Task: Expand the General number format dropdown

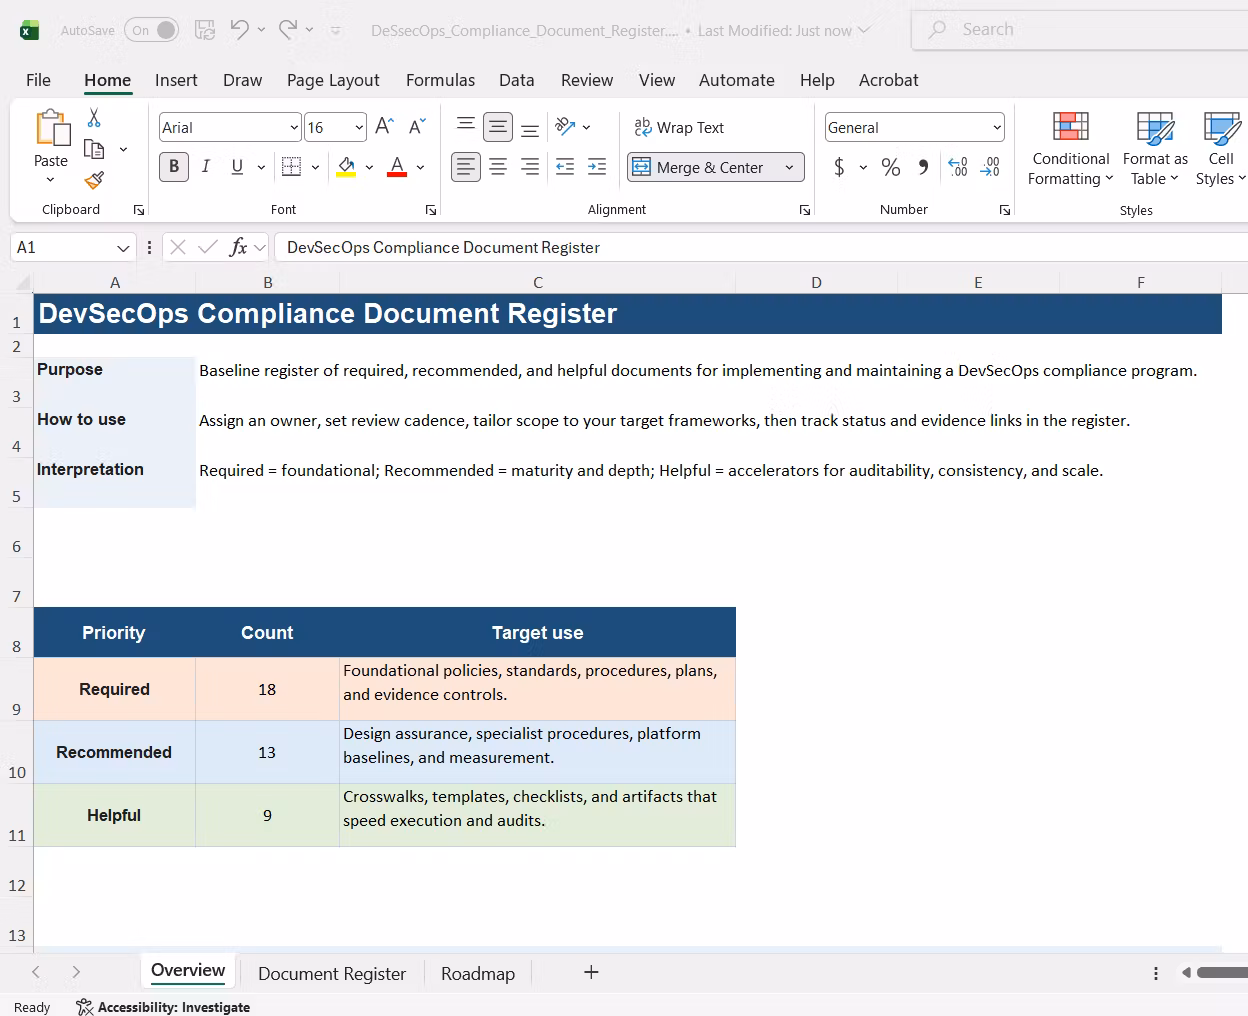Action: (x=997, y=127)
